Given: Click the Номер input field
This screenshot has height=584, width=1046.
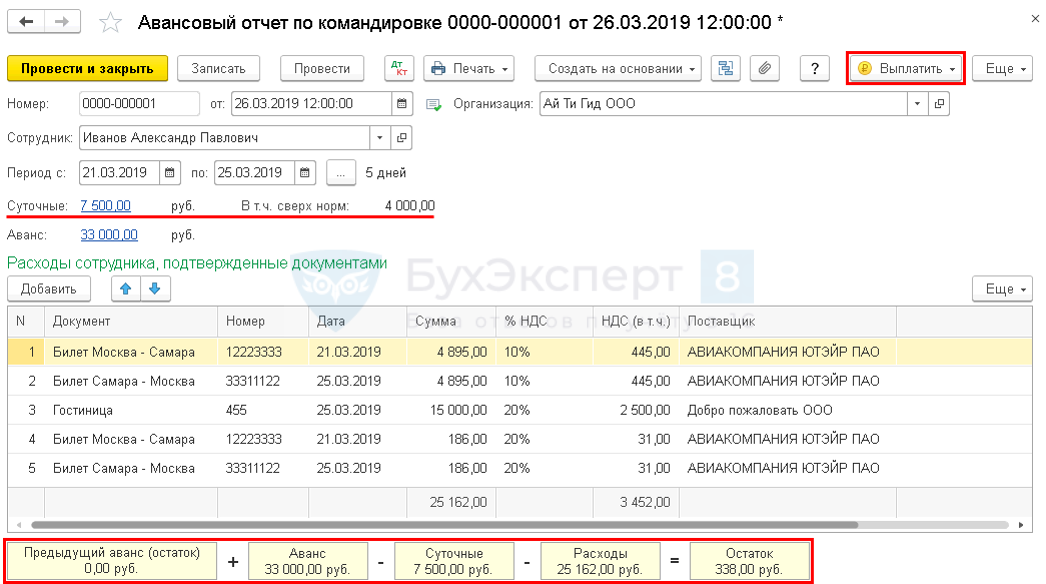Looking at the screenshot, I should tap(139, 103).
